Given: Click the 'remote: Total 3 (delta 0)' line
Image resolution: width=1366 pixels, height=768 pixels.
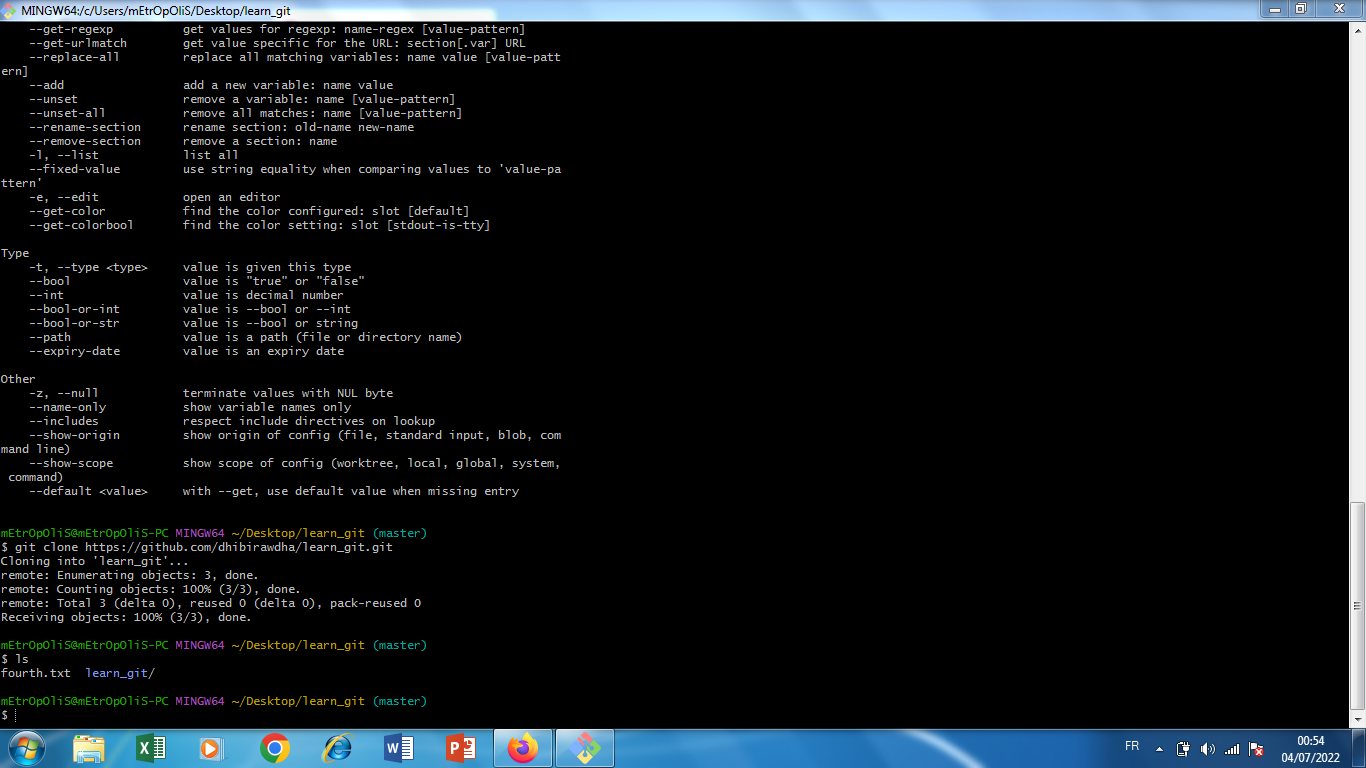Looking at the screenshot, I should point(211,603).
